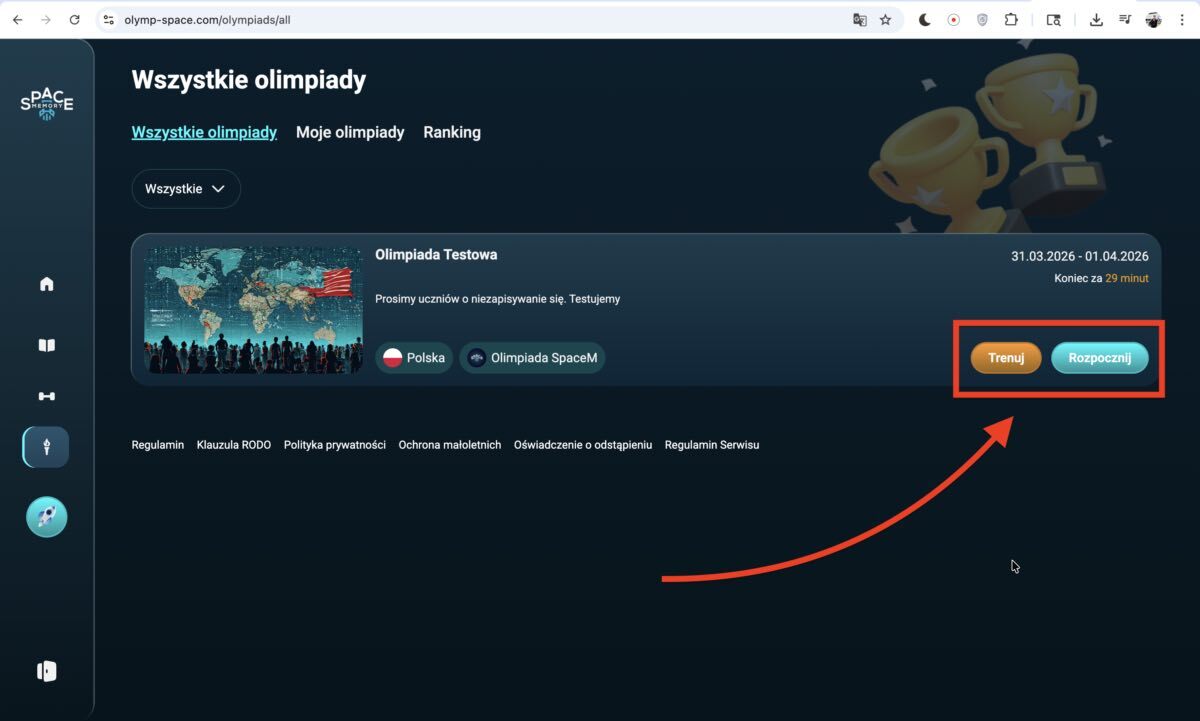The image size is (1200, 721).
Task: Open the Chrome three-dot menu
Action: 1182,20
